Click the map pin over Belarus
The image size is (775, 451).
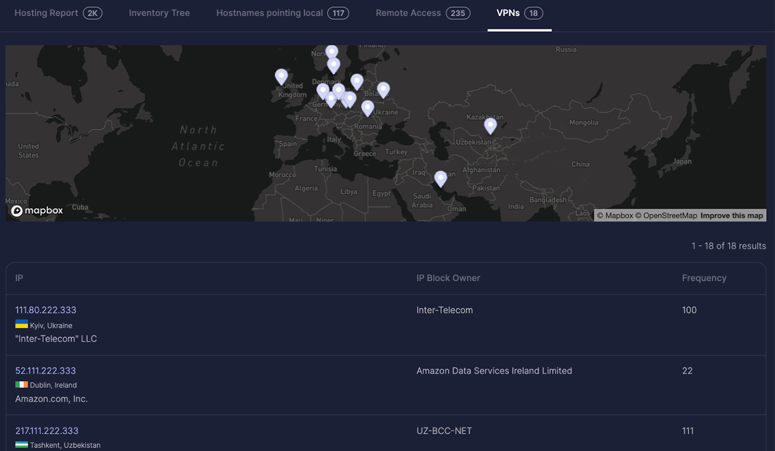tap(383, 90)
